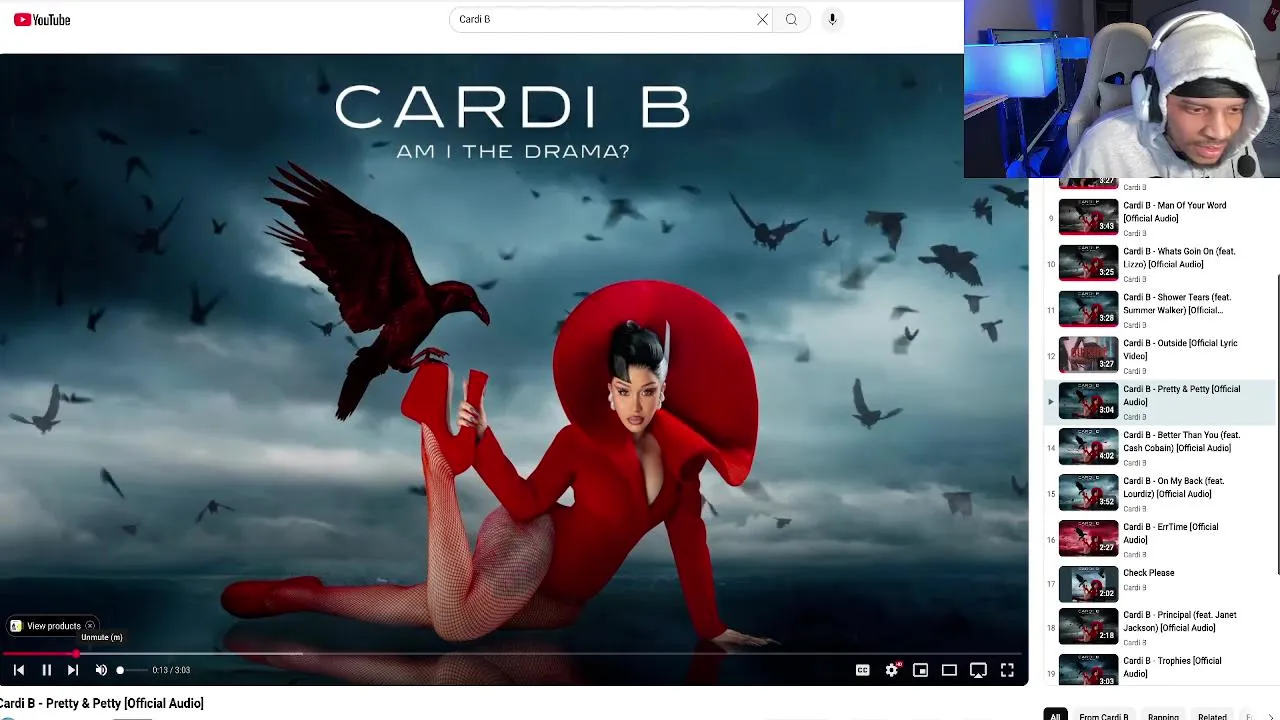
Task: Skip to previous video in player
Action: click(18, 670)
